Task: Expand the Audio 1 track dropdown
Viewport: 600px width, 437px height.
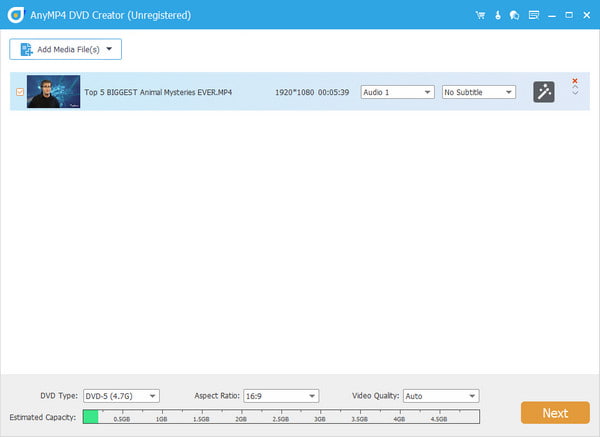Action: pyautogui.click(x=397, y=92)
